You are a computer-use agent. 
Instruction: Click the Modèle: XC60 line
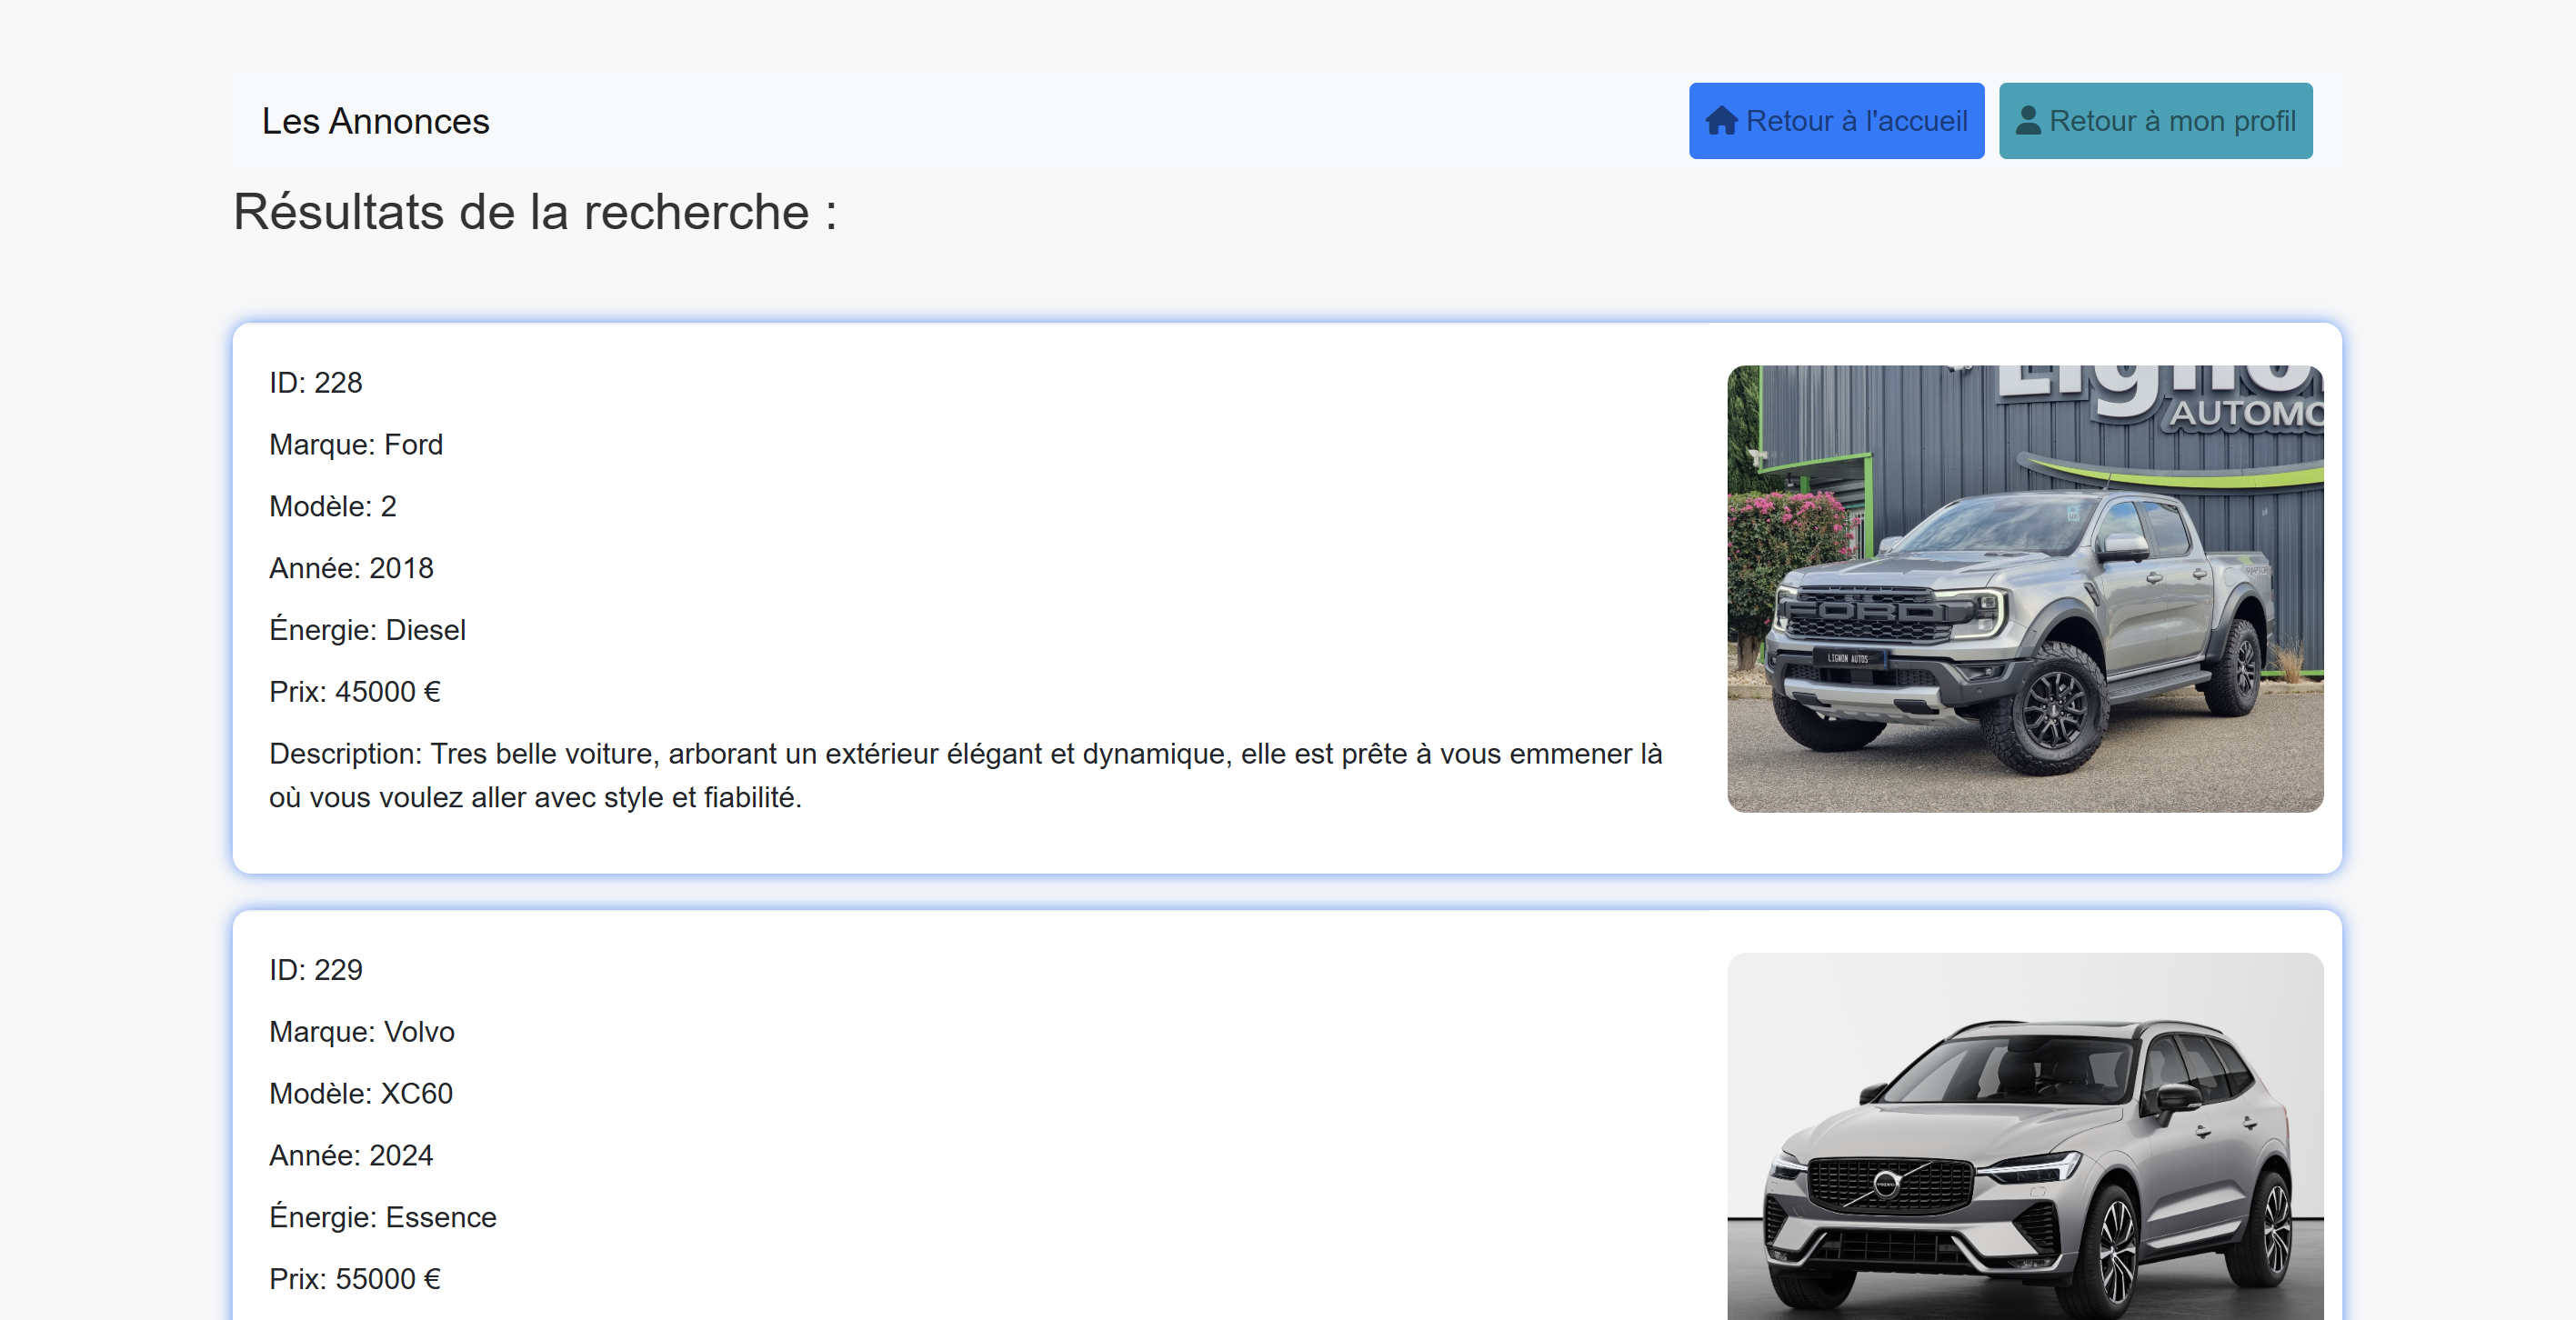[360, 1094]
